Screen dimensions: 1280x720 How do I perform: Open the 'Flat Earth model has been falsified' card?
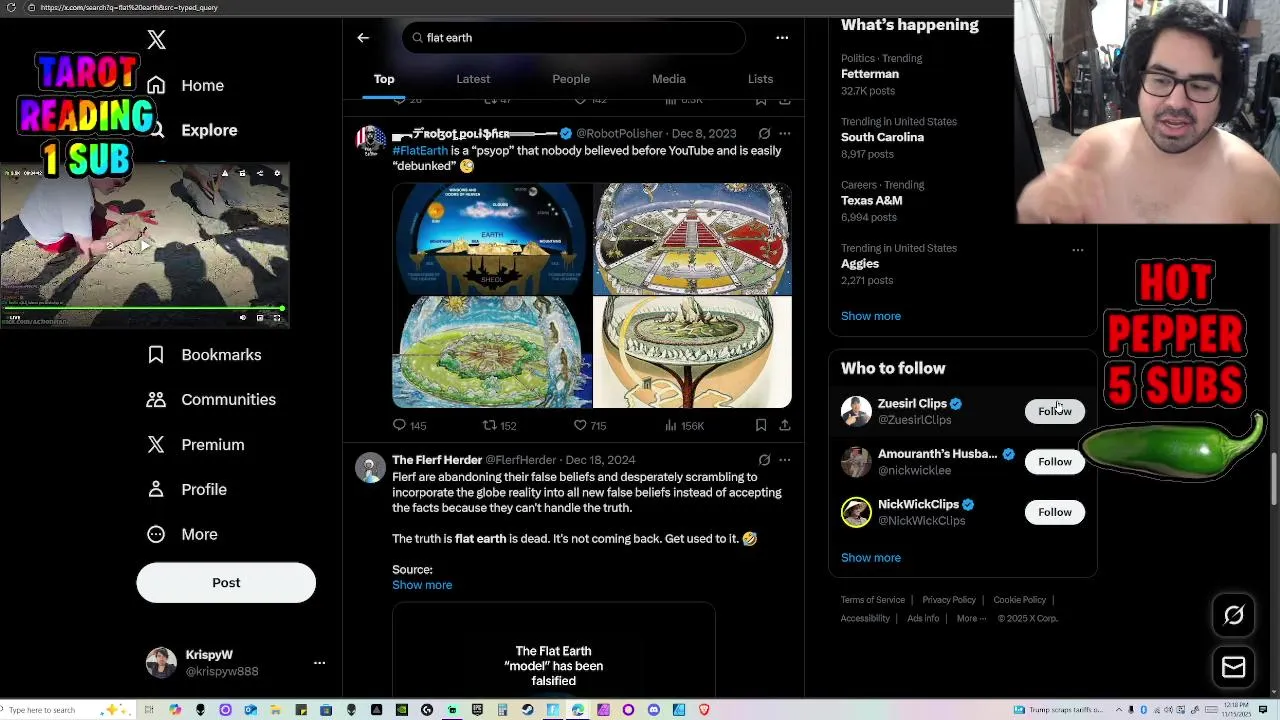point(553,651)
